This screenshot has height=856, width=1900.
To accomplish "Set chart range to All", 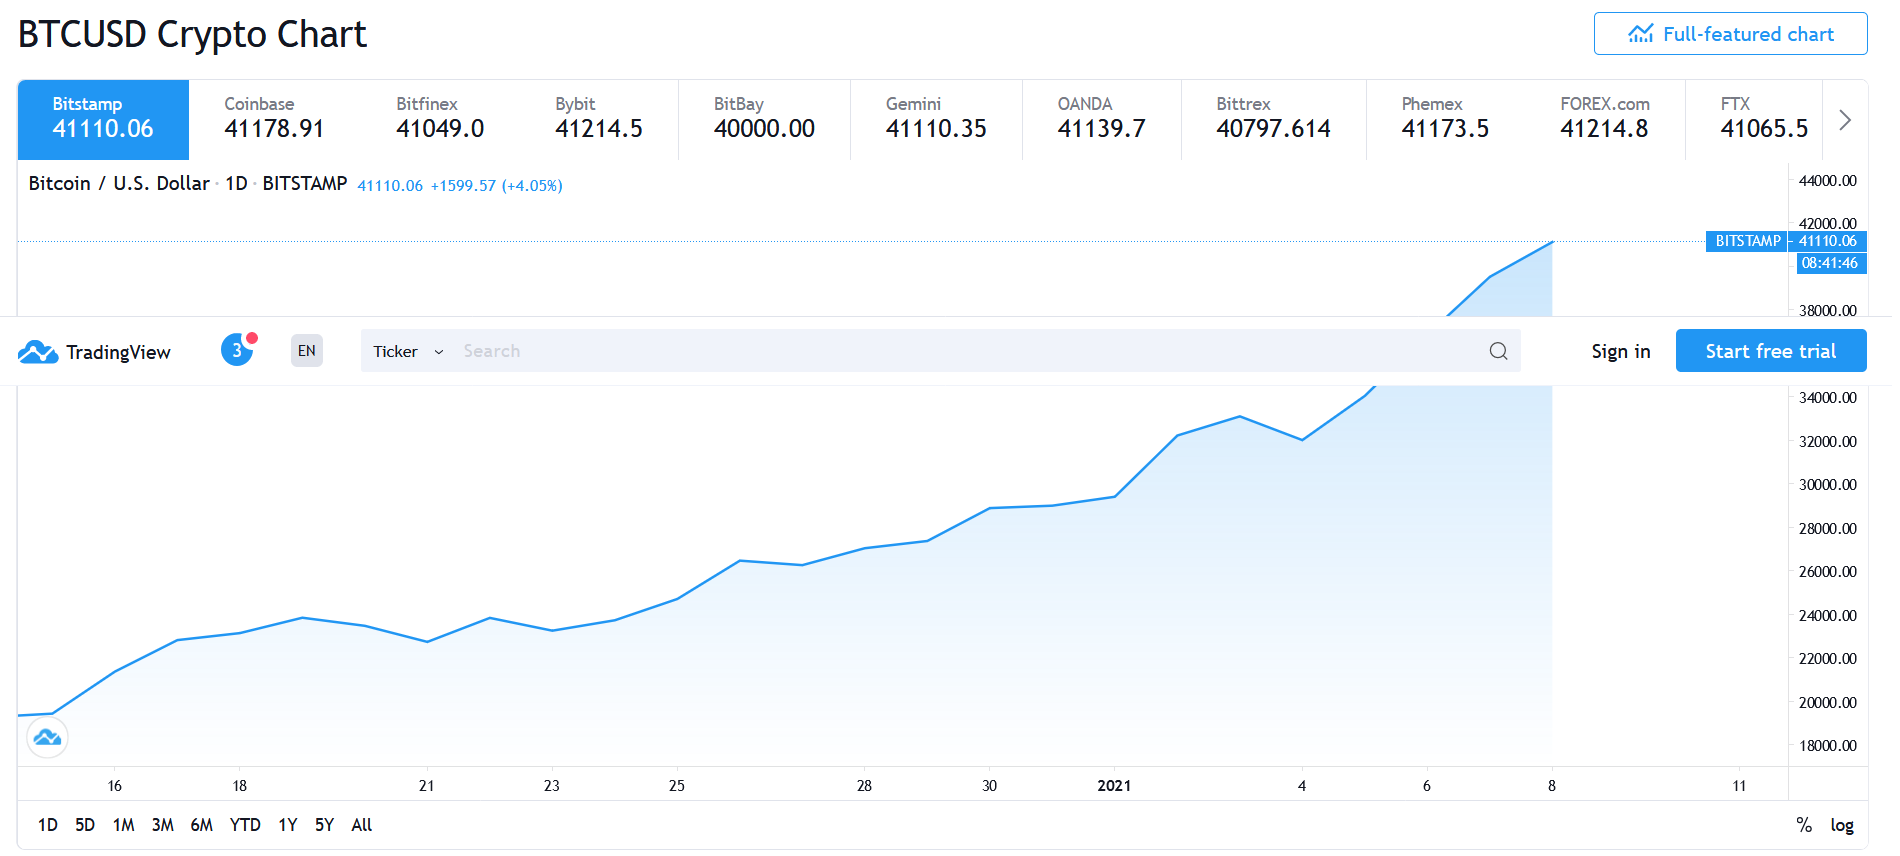I will pyautogui.click(x=362, y=825).
